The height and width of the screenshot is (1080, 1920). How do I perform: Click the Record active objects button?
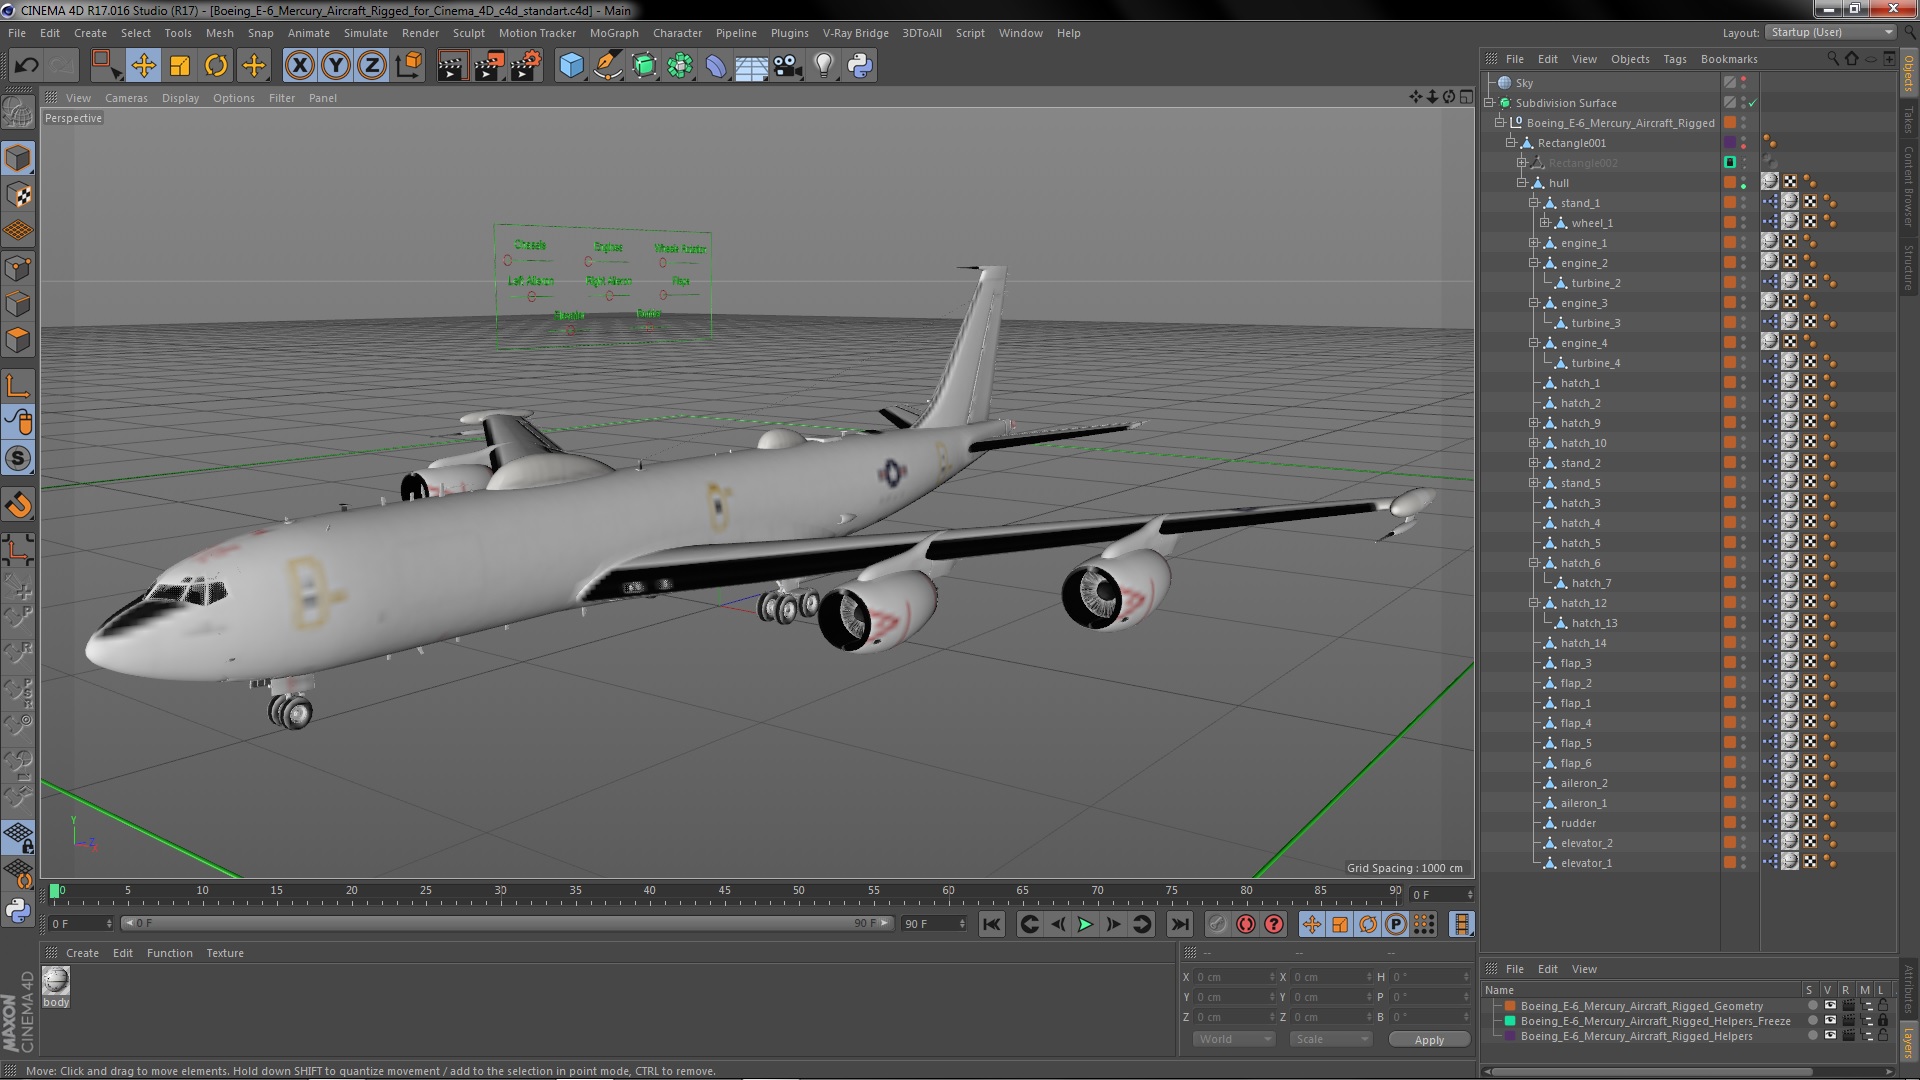1217,925
